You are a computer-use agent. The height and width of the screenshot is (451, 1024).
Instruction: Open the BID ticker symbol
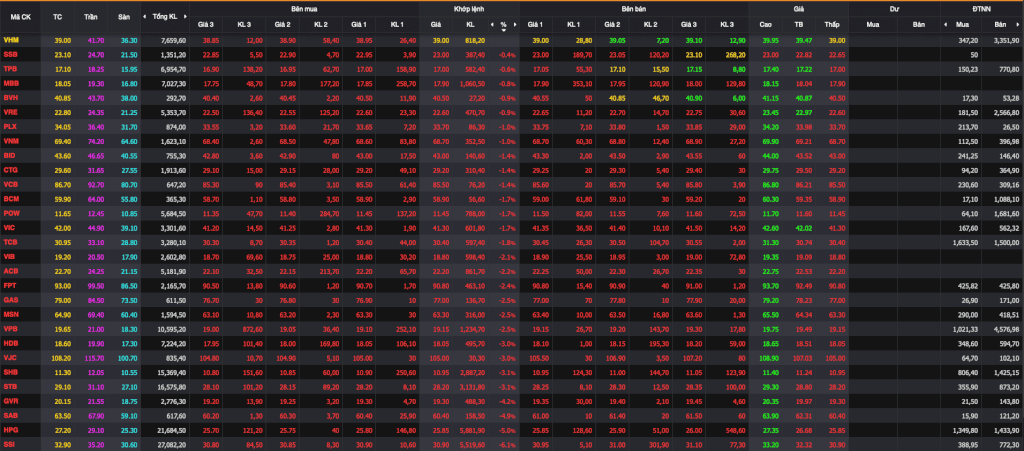pyautogui.click(x=10, y=155)
